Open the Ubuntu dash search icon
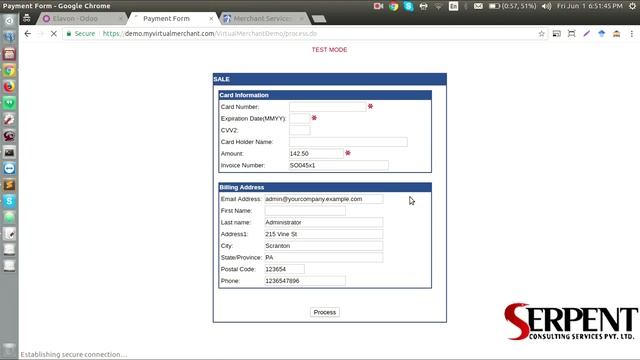The width and height of the screenshot is (640, 360). click(x=9, y=20)
